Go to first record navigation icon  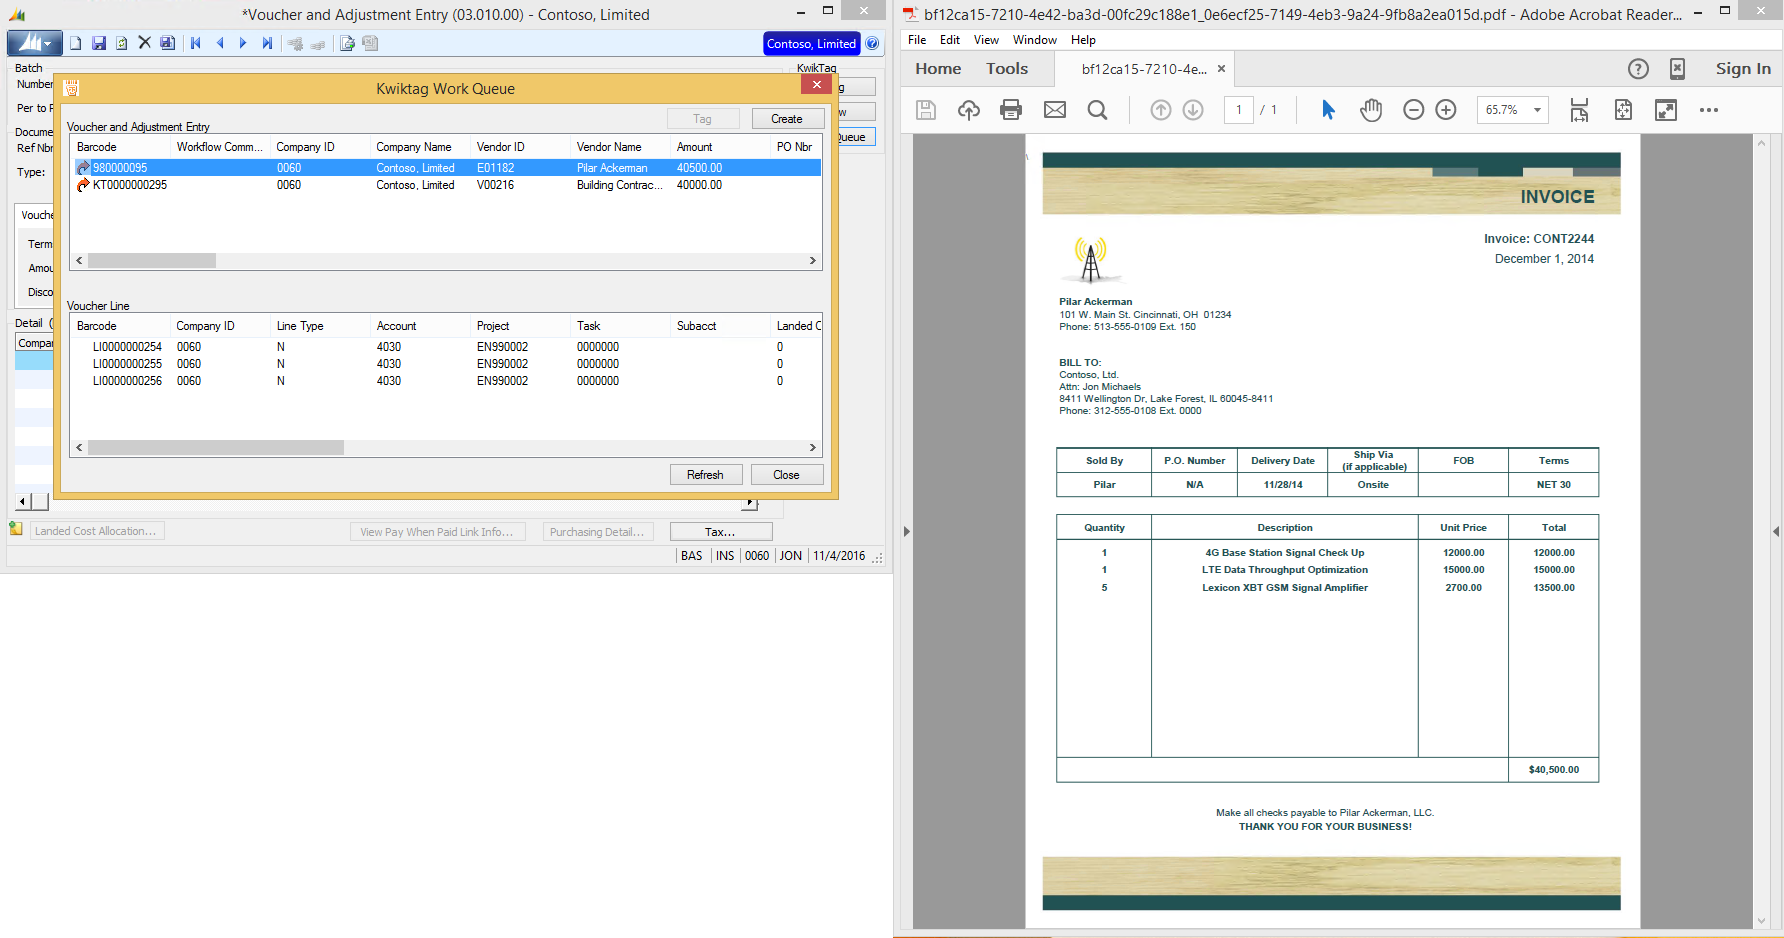[x=196, y=43]
